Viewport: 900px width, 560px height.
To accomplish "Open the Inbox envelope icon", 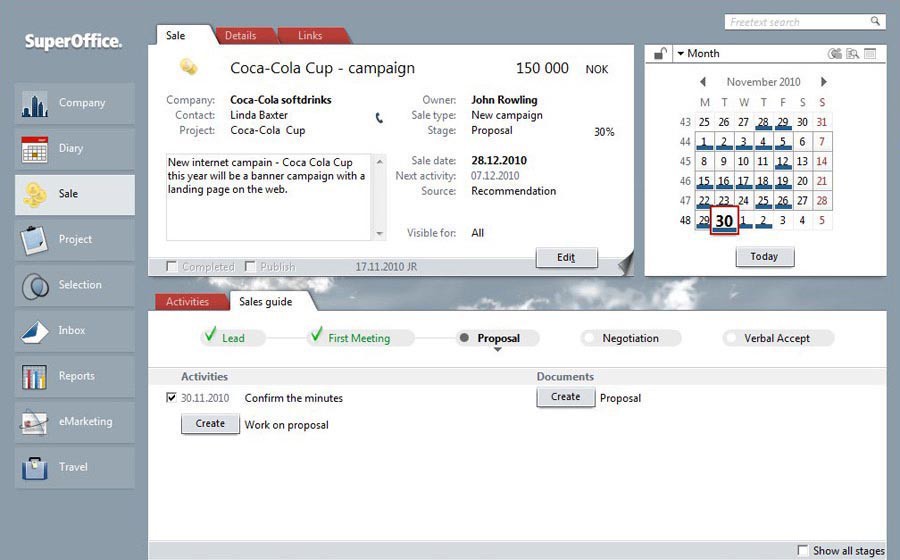I will (x=34, y=331).
